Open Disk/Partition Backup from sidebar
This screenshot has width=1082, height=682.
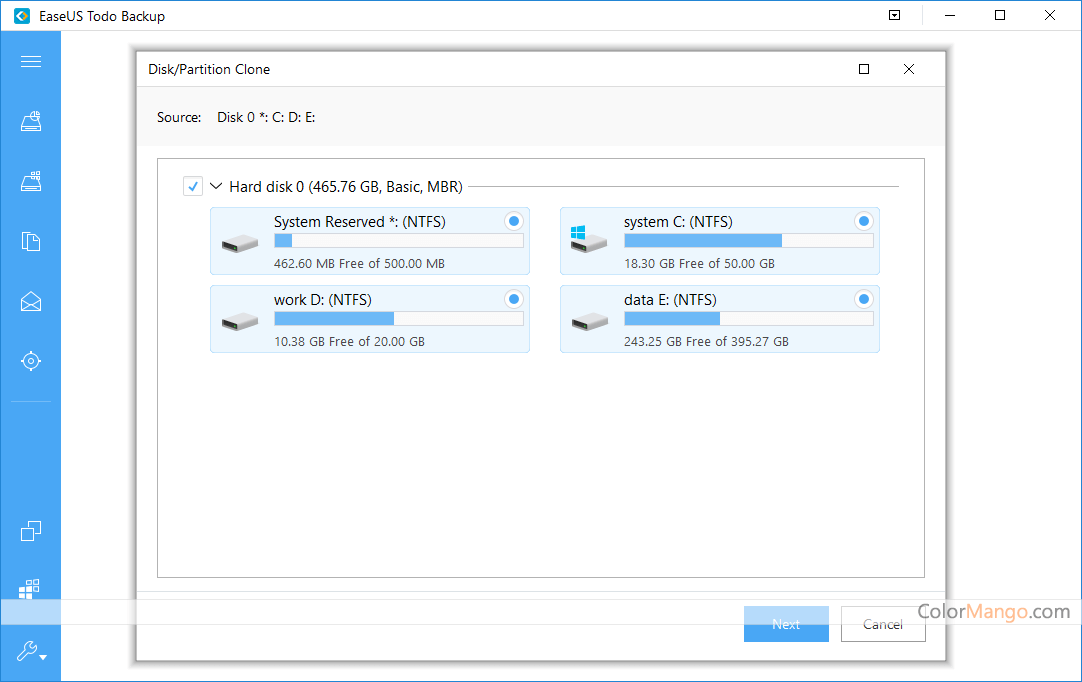tap(31, 122)
